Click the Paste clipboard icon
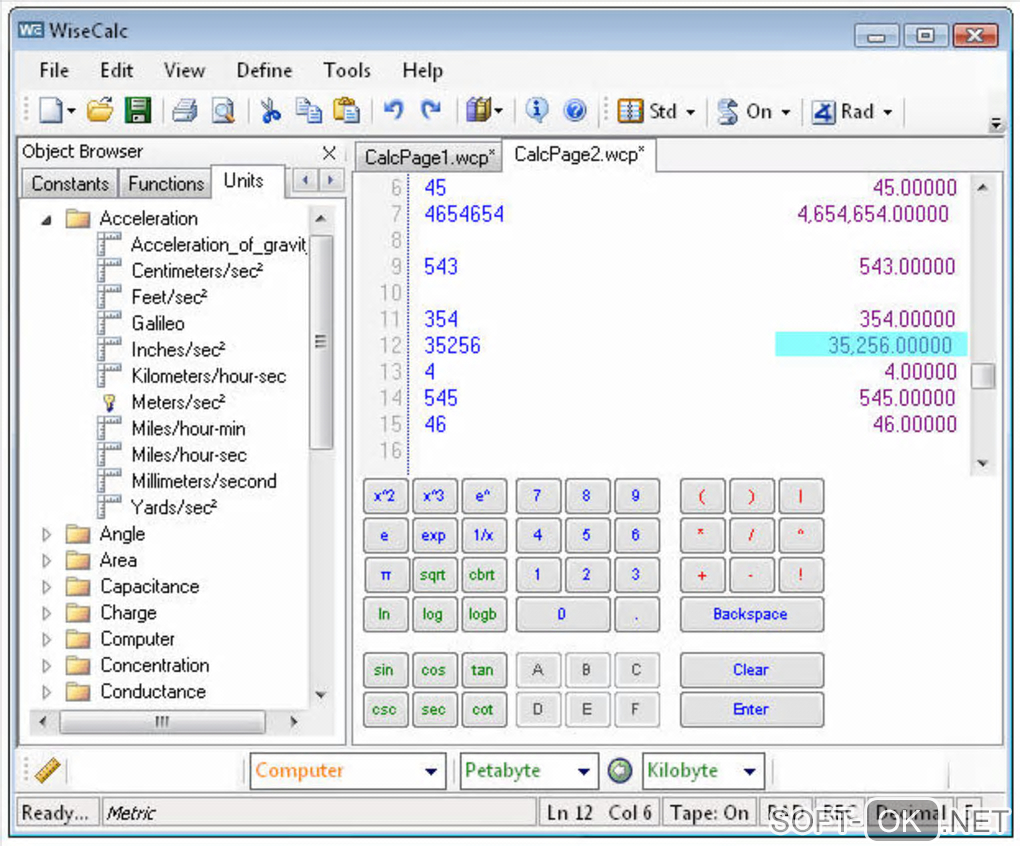The image size is (1020, 846). coord(346,111)
